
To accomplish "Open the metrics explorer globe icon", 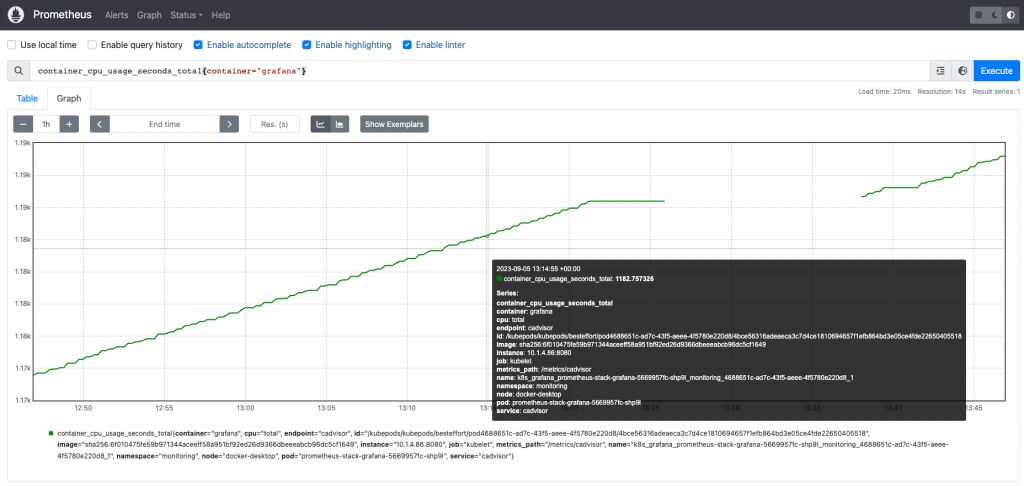I will [962, 71].
